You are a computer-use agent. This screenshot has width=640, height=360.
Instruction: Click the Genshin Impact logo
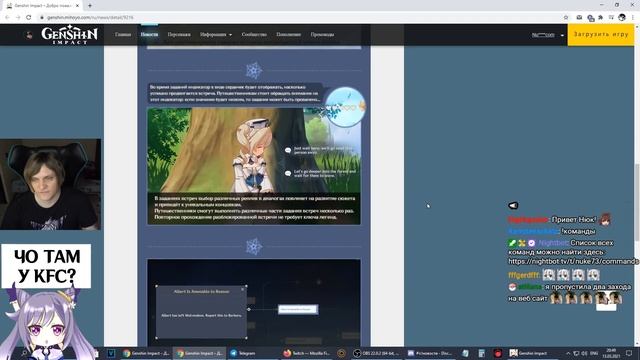[69, 35]
